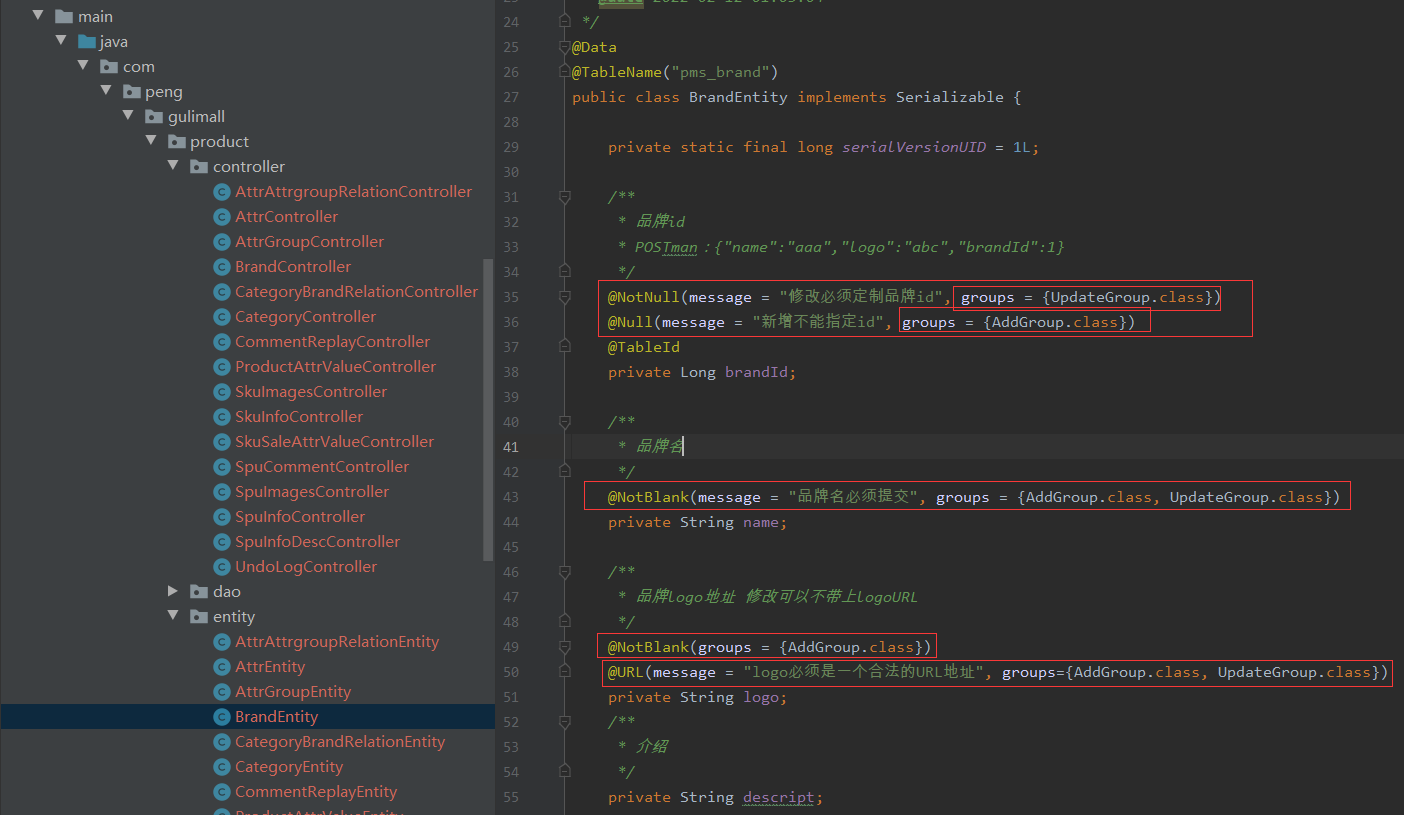
Task: Select CommentReplayEntity in the tree
Action: [316, 791]
